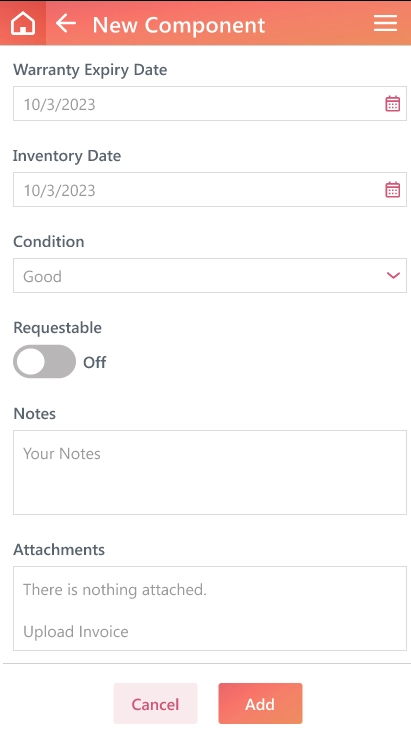Open Inventory Date calendar icon
The image size is (411, 735).
(393, 190)
